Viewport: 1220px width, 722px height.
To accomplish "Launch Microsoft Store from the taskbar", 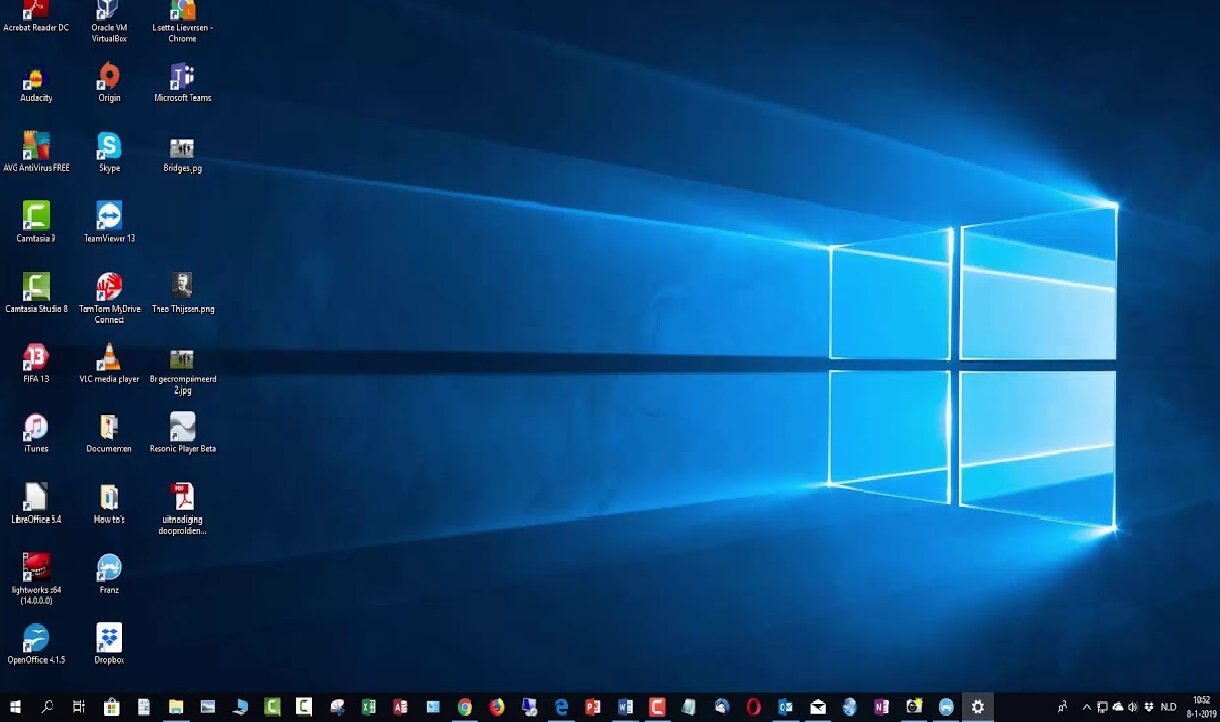I will [x=111, y=707].
